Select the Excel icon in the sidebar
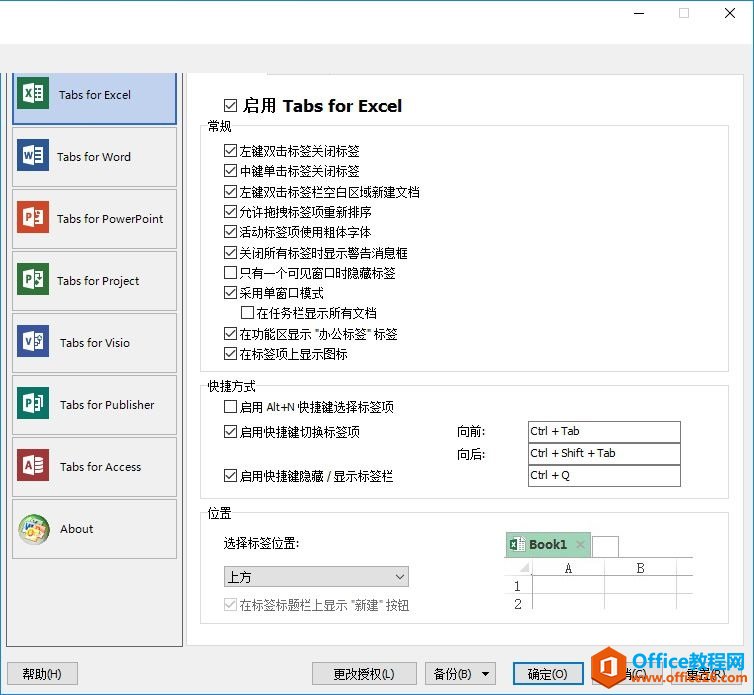 (33, 93)
